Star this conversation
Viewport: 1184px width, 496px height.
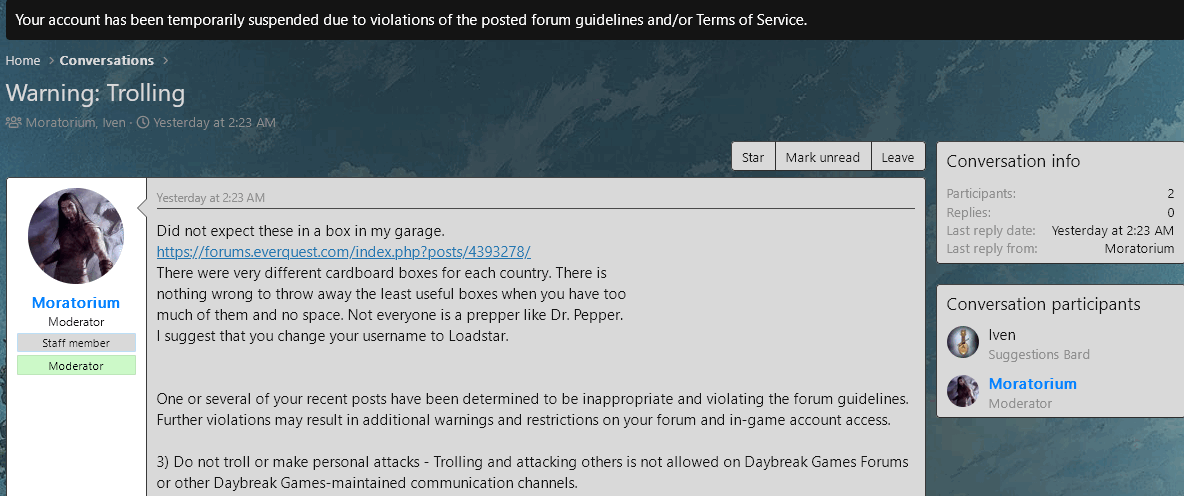753,157
